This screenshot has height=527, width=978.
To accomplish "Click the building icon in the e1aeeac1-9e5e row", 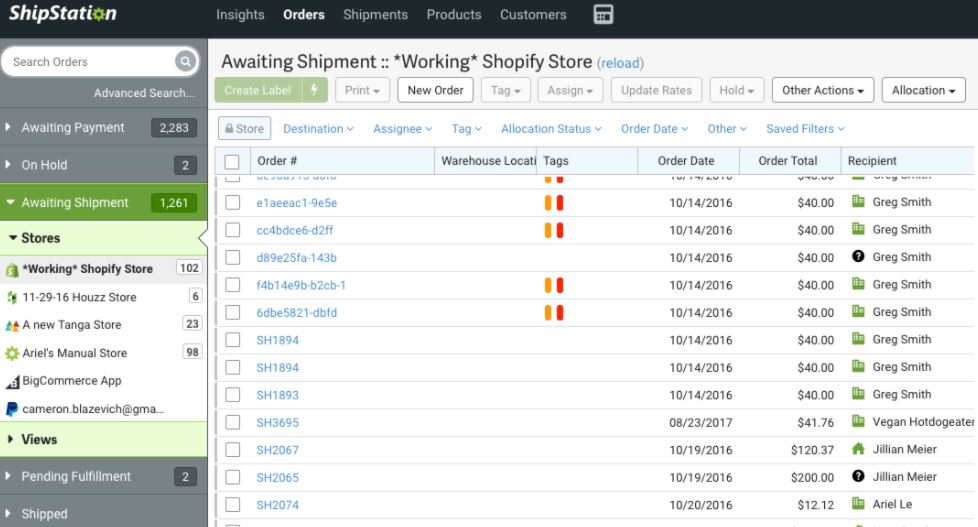I will point(858,201).
